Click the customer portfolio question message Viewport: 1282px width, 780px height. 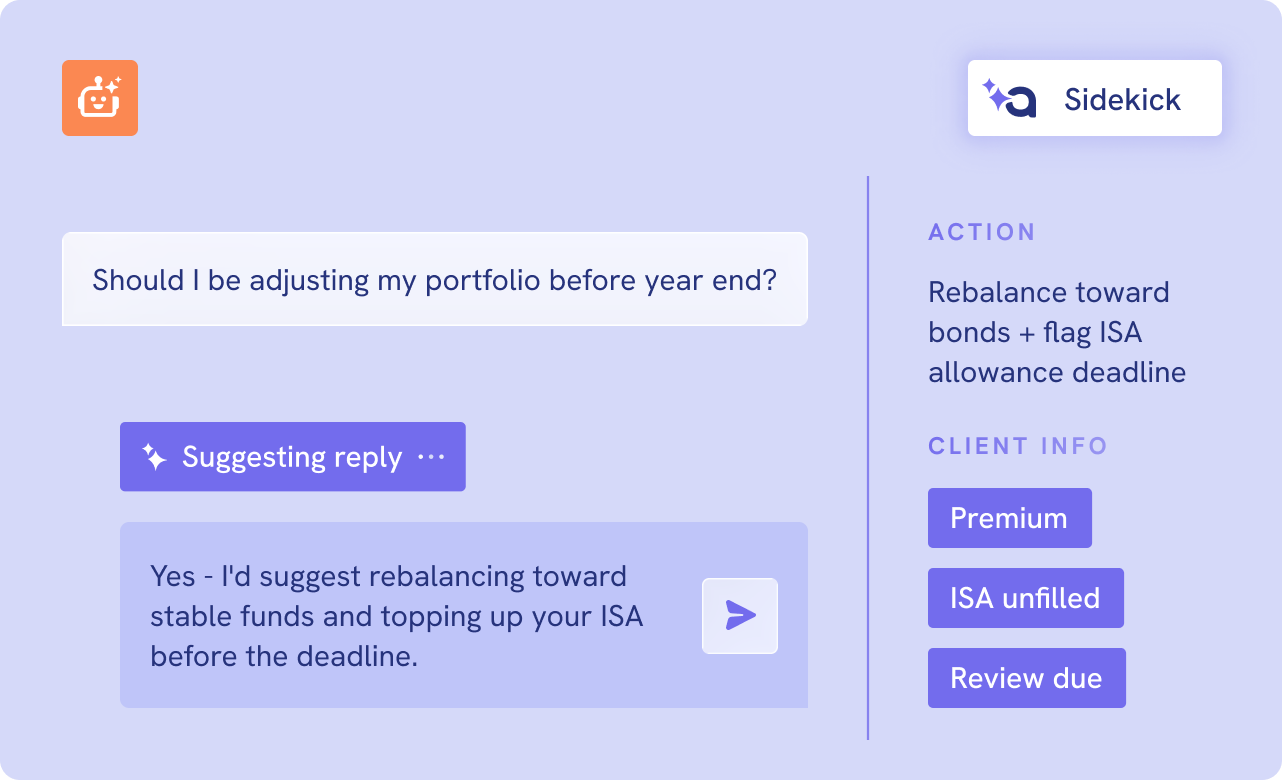click(435, 279)
